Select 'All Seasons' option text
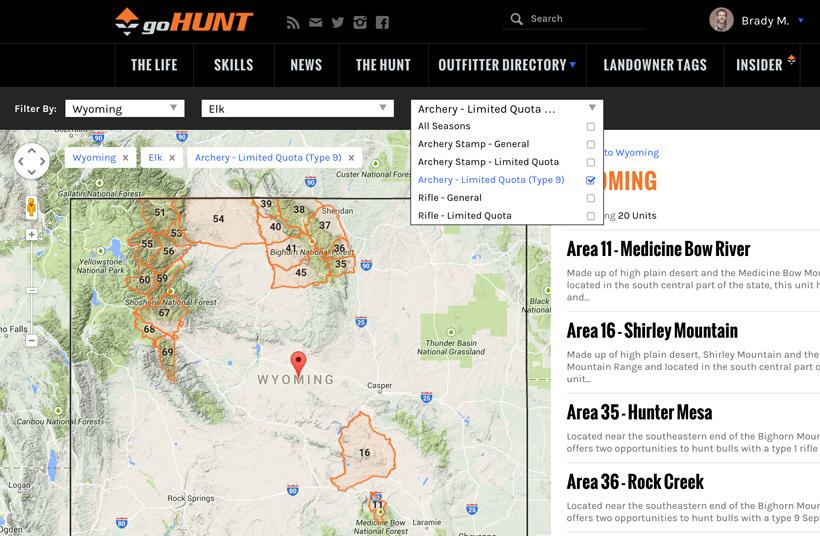The width and height of the screenshot is (820, 536). click(444, 126)
